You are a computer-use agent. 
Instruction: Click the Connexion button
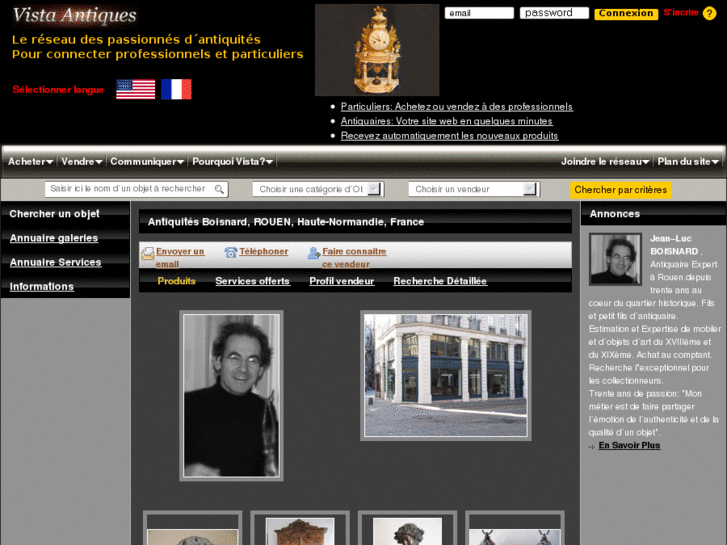pos(626,13)
